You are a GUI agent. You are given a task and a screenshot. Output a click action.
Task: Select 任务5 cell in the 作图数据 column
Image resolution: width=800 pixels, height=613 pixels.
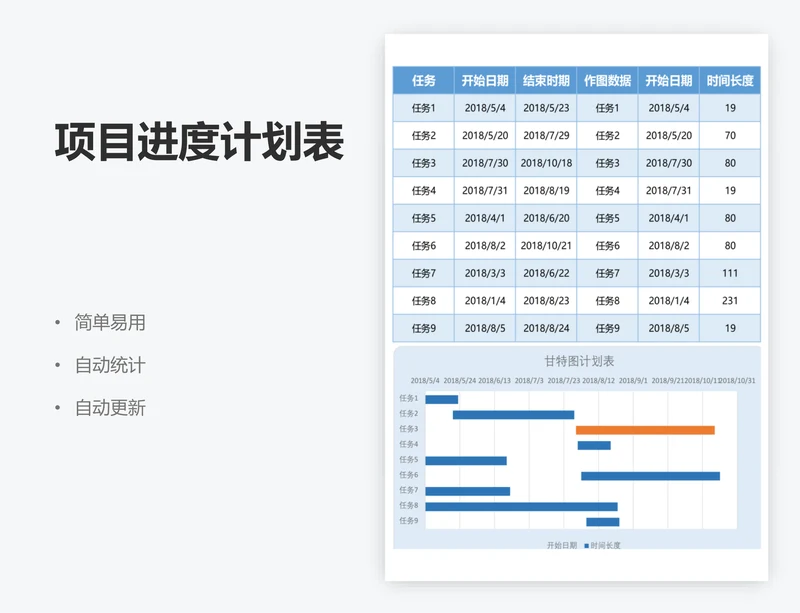[x=607, y=218]
